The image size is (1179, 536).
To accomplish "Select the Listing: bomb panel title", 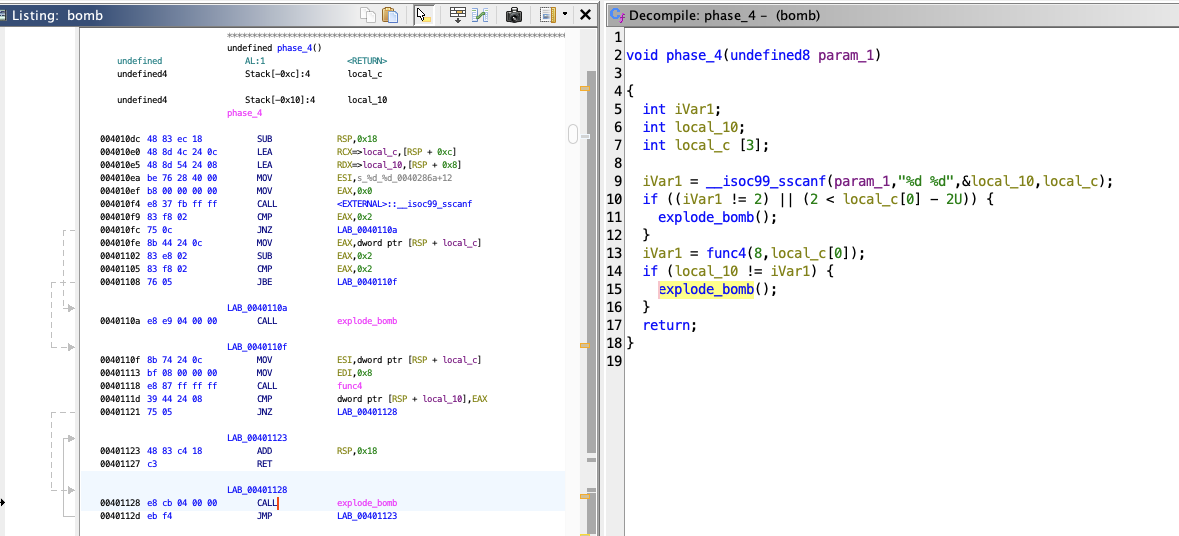I will pos(57,16).
